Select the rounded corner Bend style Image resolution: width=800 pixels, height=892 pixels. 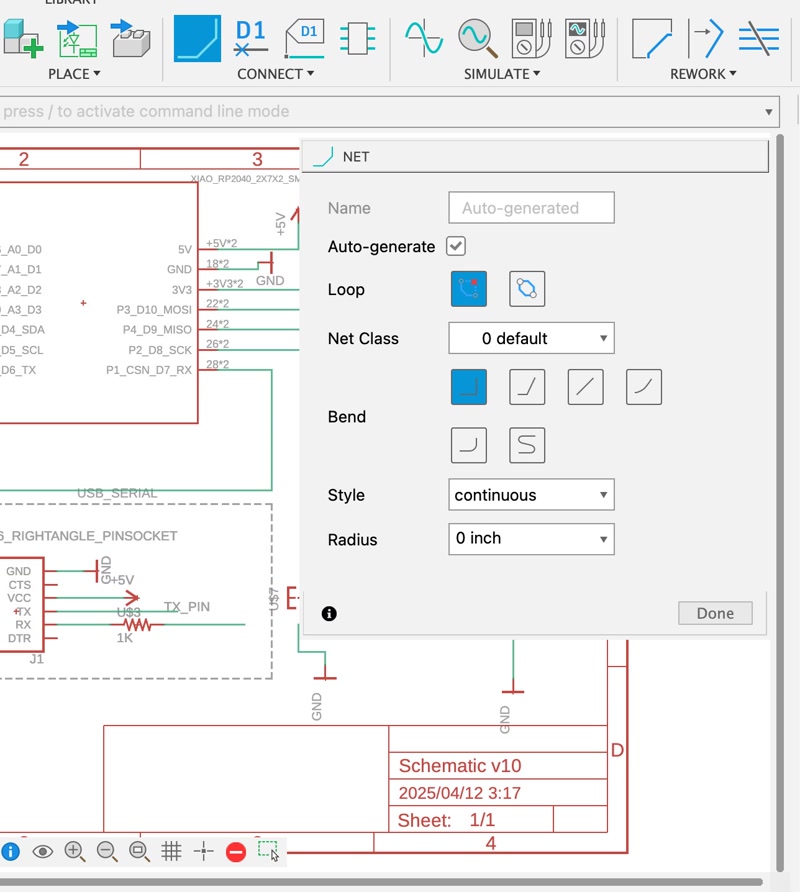coord(469,445)
